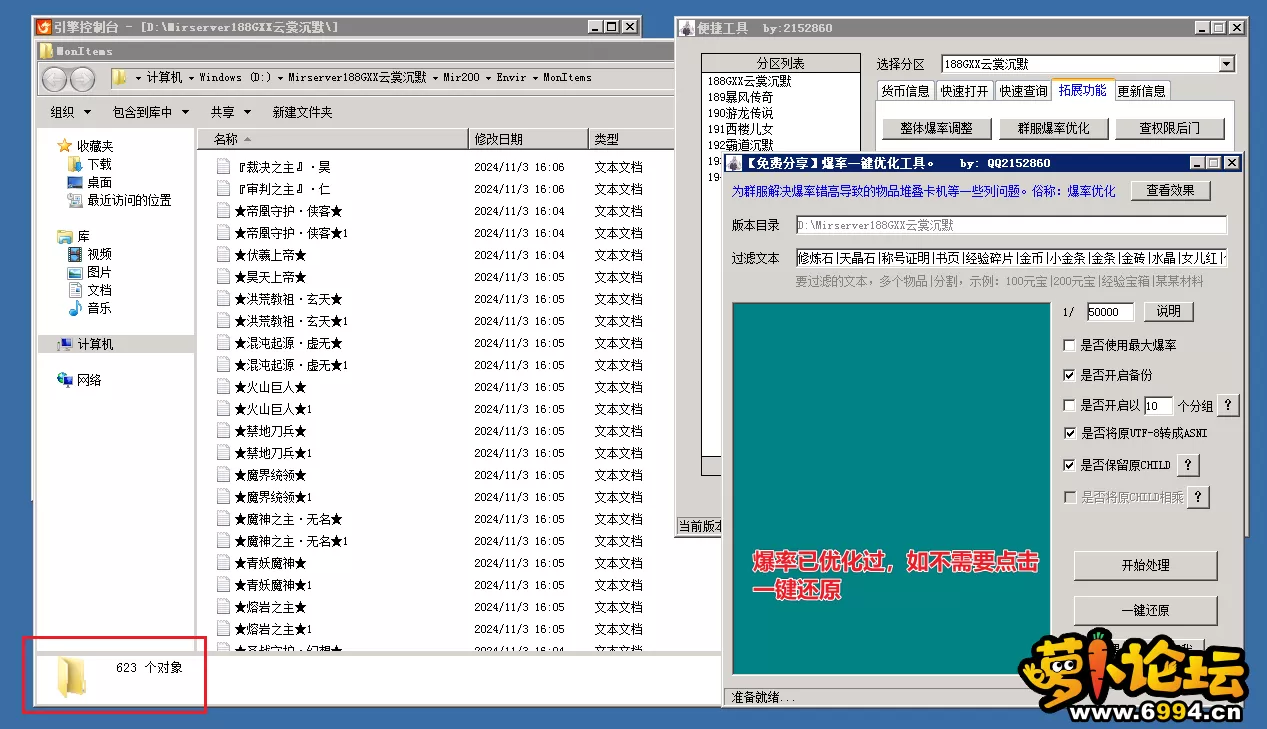
Task: Click the 引擎控制台 title bar icon
Action: coord(43,27)
